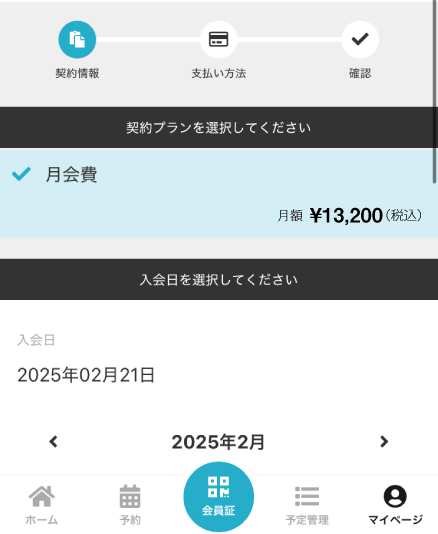Open the マイページ profile icon
This screenshot has width=438, height=534.
(395, 496)
